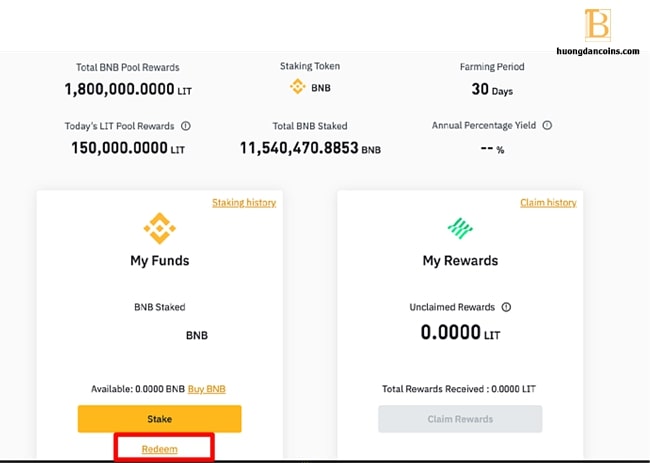Image resolution: width=650 pixels, height=463 pixels.
Task: Click the Available: 0.0000 BNB text
Action: (x=138, y=389)
